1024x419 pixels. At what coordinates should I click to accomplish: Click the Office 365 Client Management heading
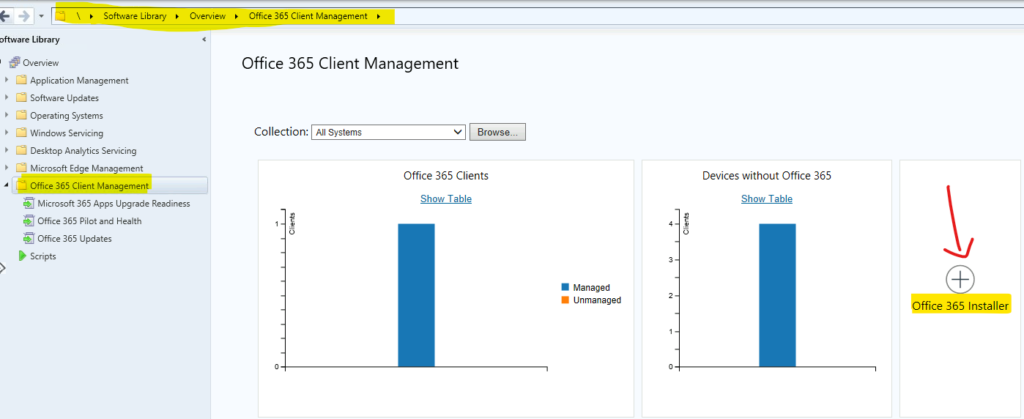tap(350, 63)
